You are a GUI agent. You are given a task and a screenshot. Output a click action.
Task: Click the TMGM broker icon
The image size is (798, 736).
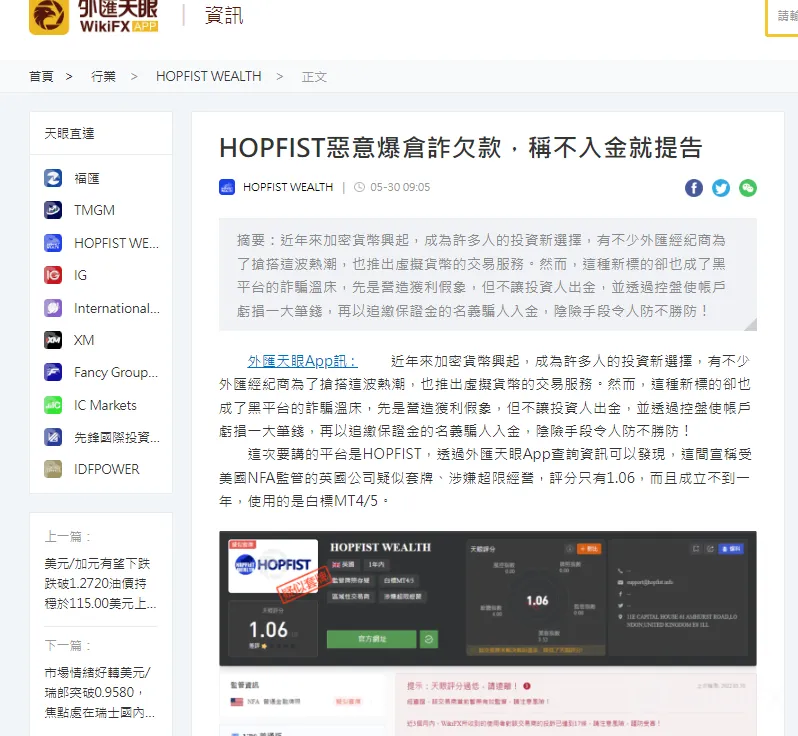pos(53,210)
